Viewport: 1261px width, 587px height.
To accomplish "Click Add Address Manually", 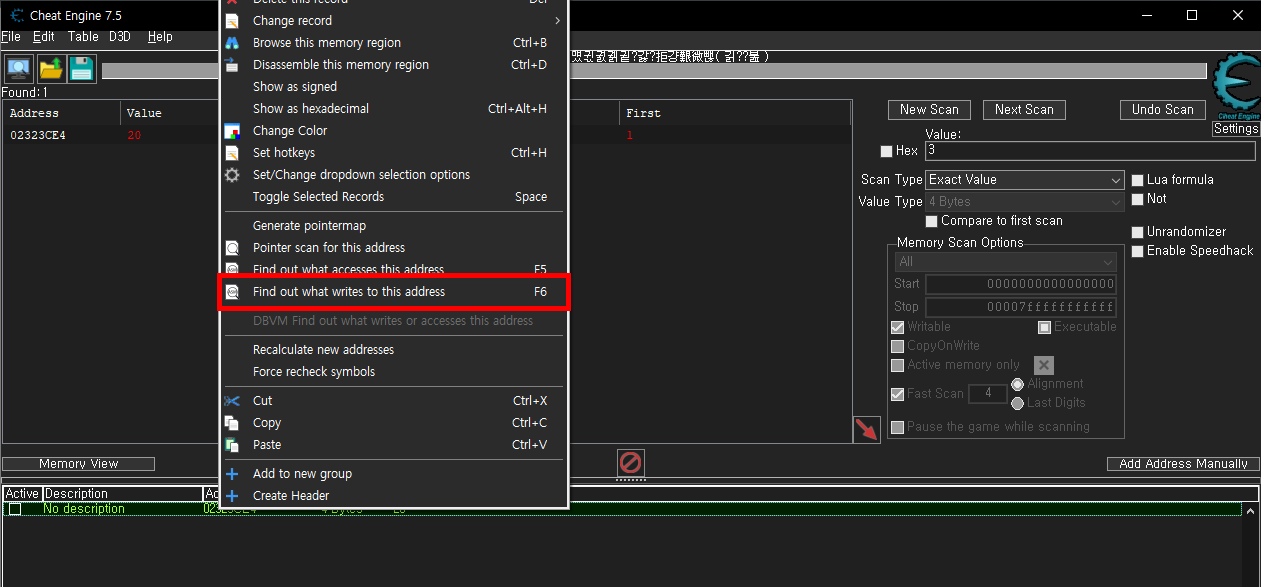I will (x=1183, y=464).
